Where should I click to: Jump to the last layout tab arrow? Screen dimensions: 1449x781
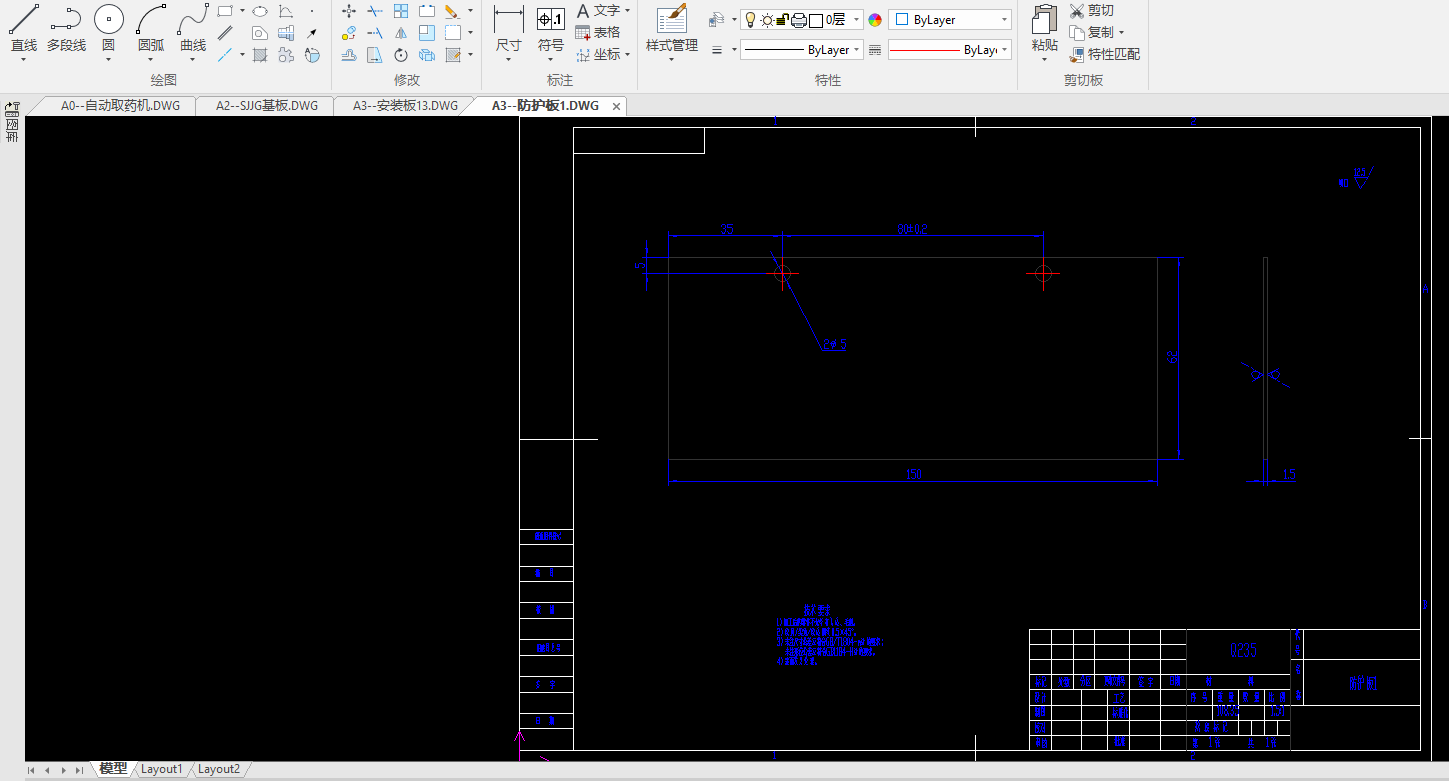pos(79,770)
